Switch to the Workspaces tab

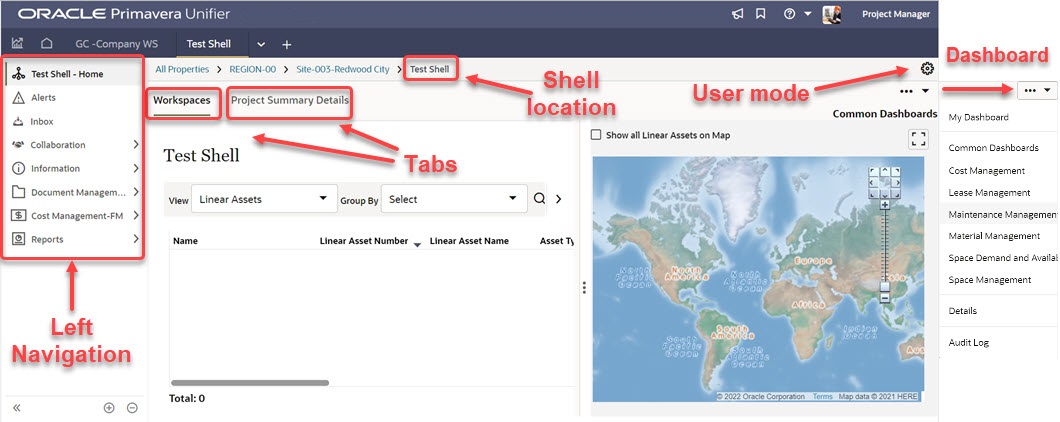[x=182, y=100]
